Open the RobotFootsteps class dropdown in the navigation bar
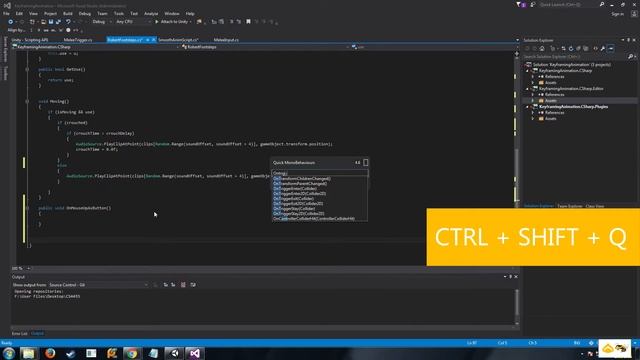Image resolution: width=640 pixels, height=360 pixels. point(265,47)
